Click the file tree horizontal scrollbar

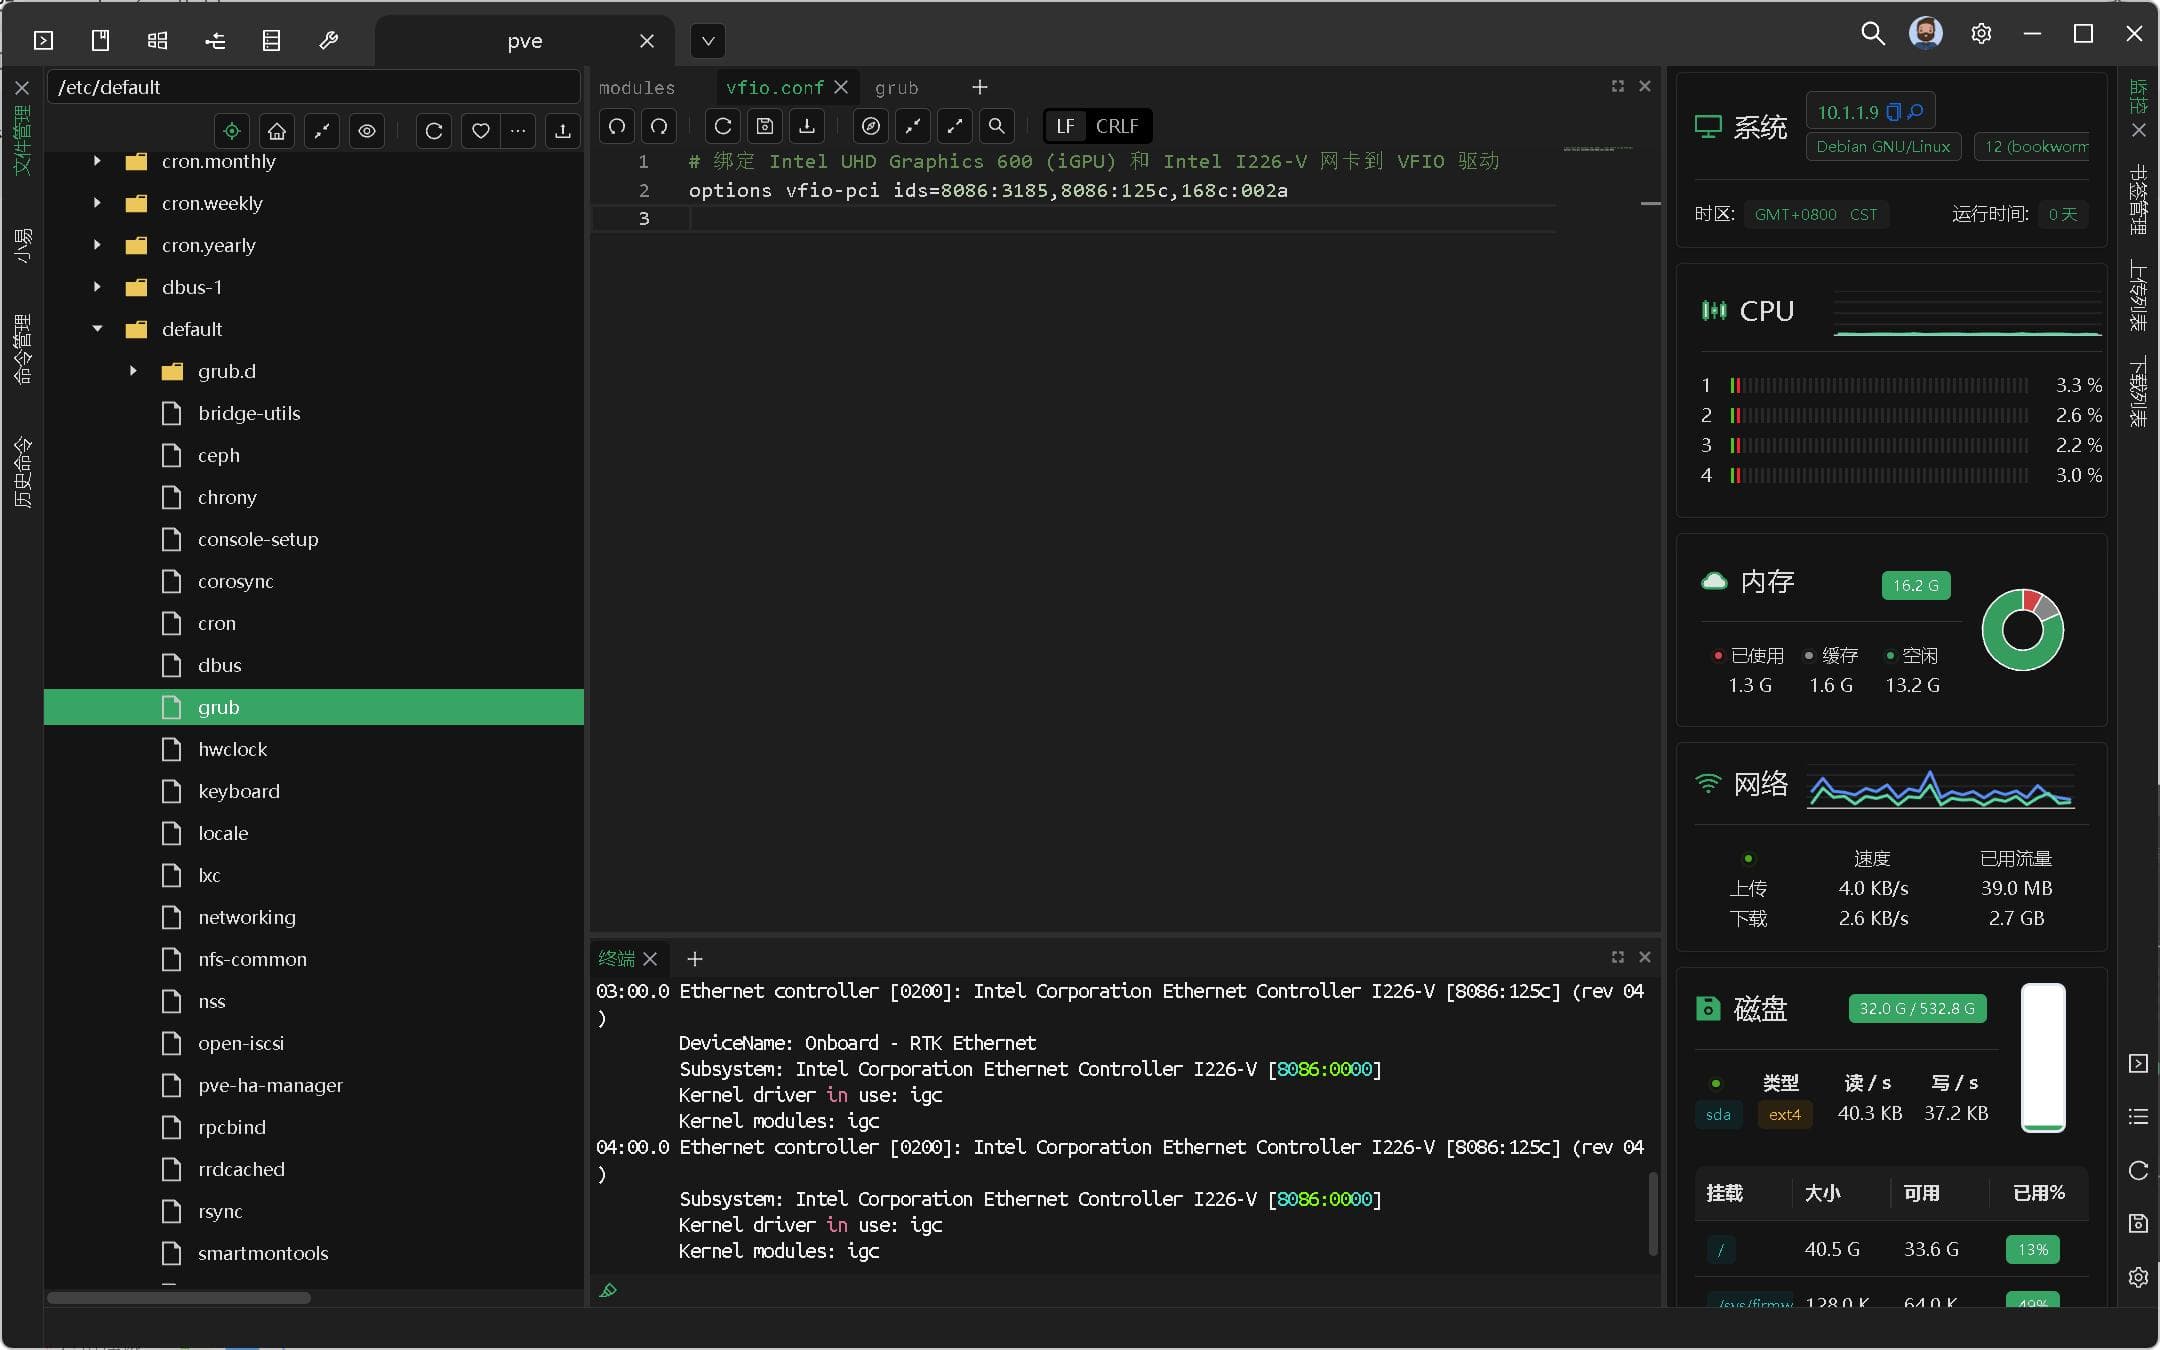click(179, 1298)
